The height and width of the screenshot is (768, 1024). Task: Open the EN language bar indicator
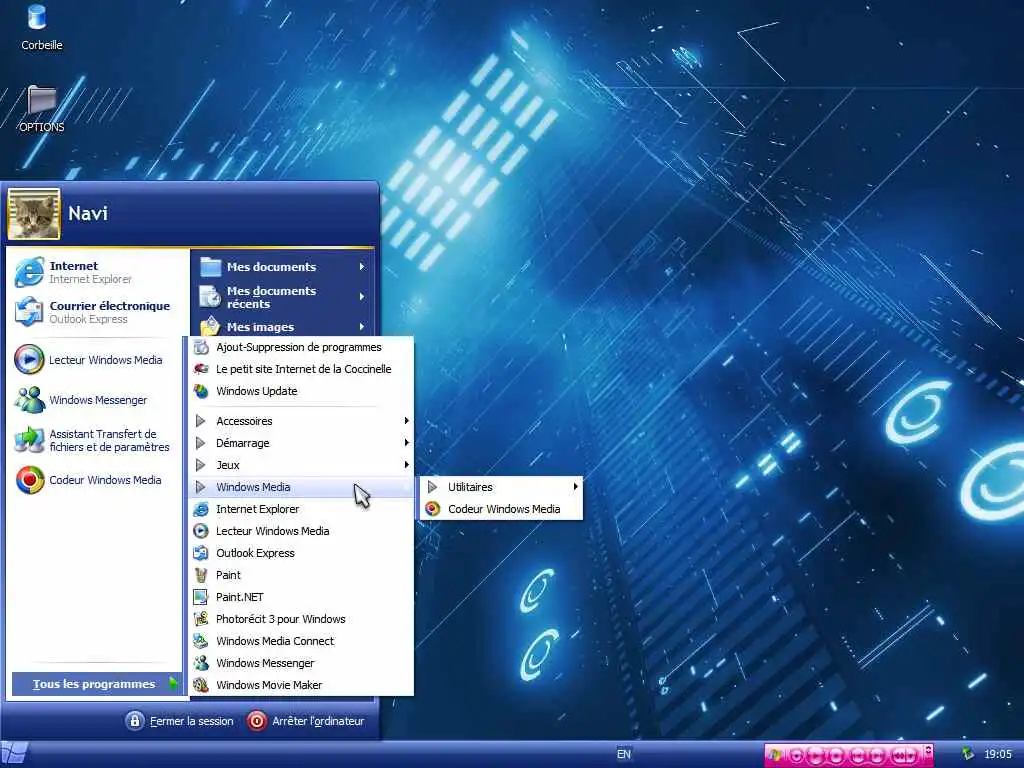point(624,754)
